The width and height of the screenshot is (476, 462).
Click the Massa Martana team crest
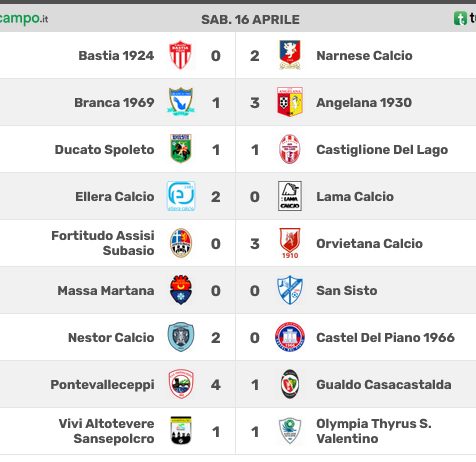click(x=180, y=290)
